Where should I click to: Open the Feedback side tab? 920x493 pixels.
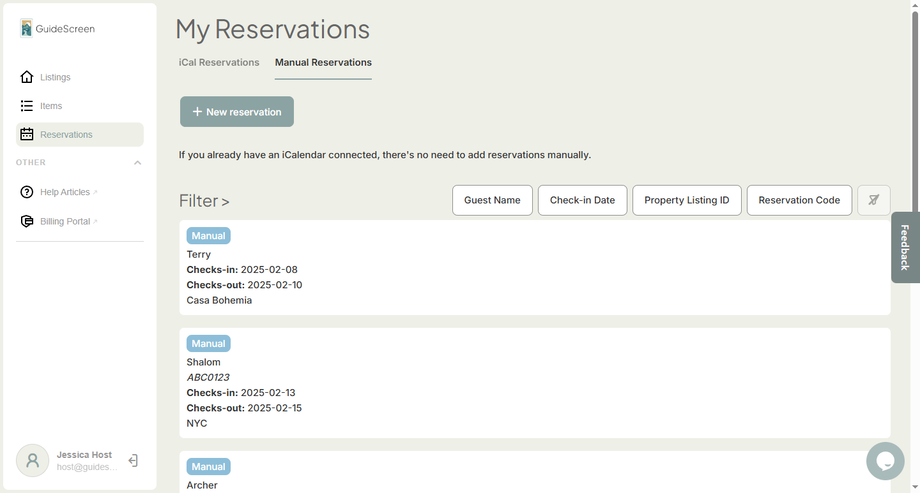905,247
